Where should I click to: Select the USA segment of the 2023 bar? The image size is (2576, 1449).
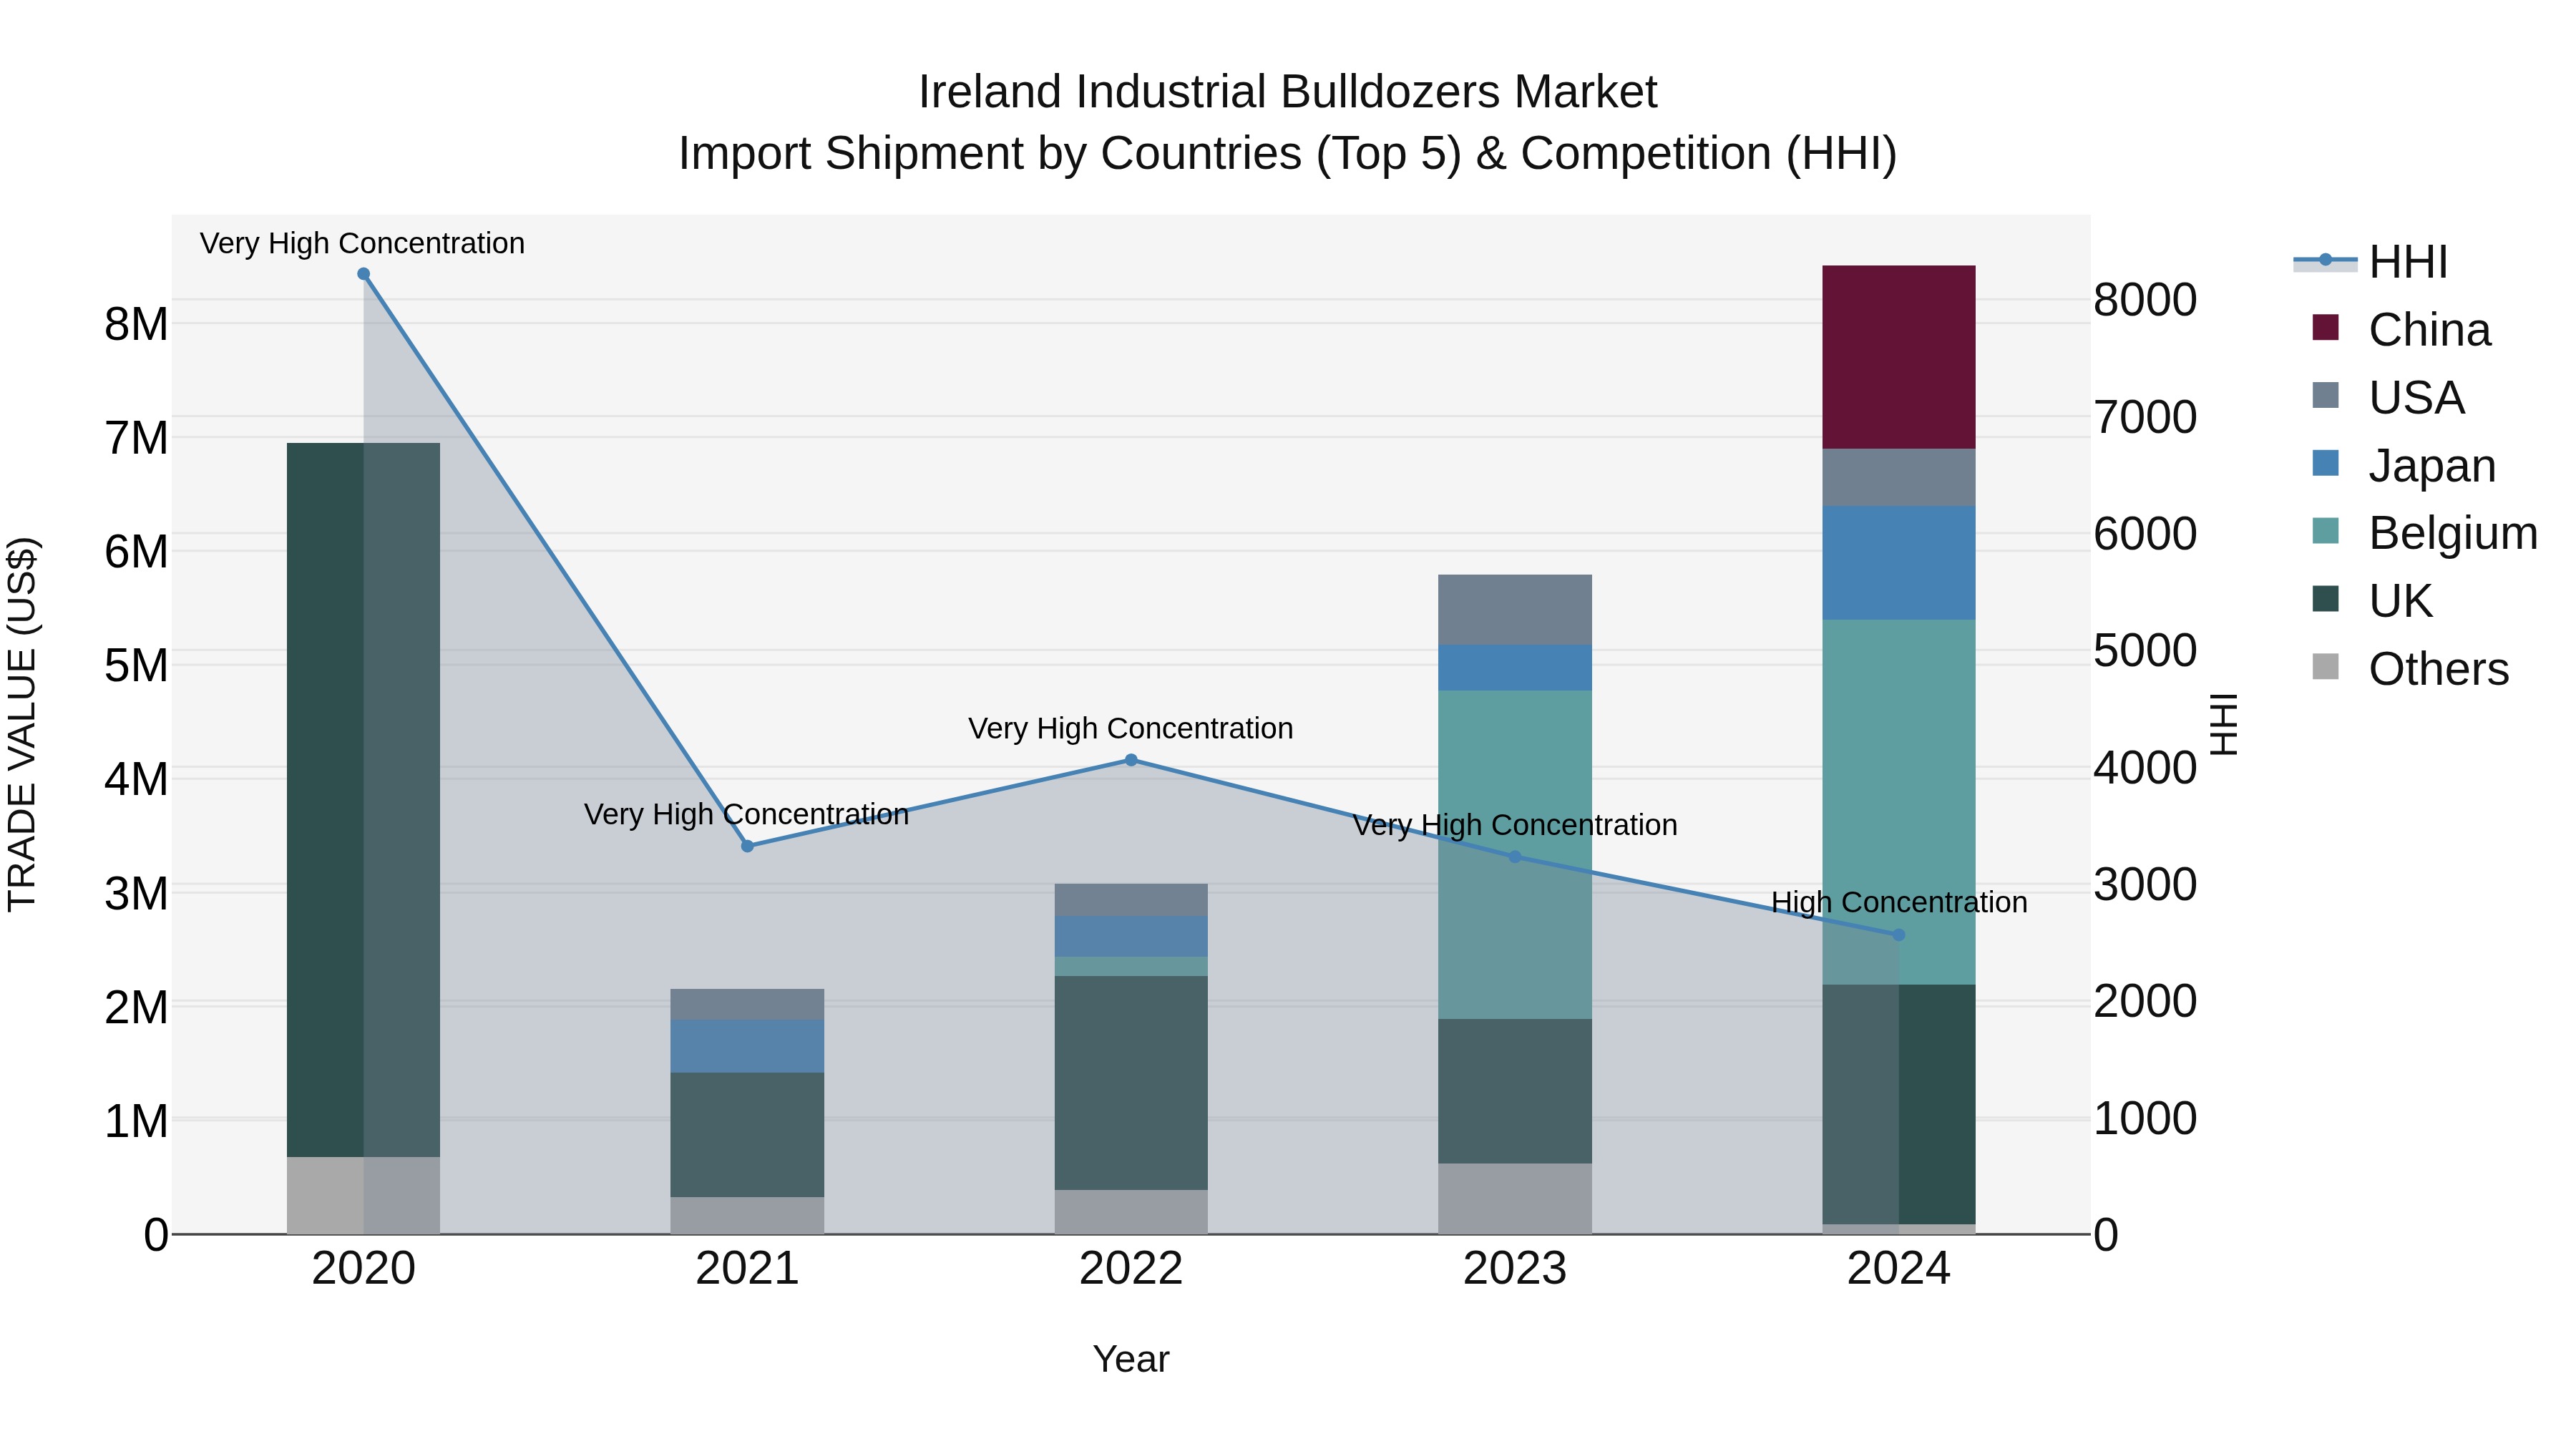point(1515,610)
